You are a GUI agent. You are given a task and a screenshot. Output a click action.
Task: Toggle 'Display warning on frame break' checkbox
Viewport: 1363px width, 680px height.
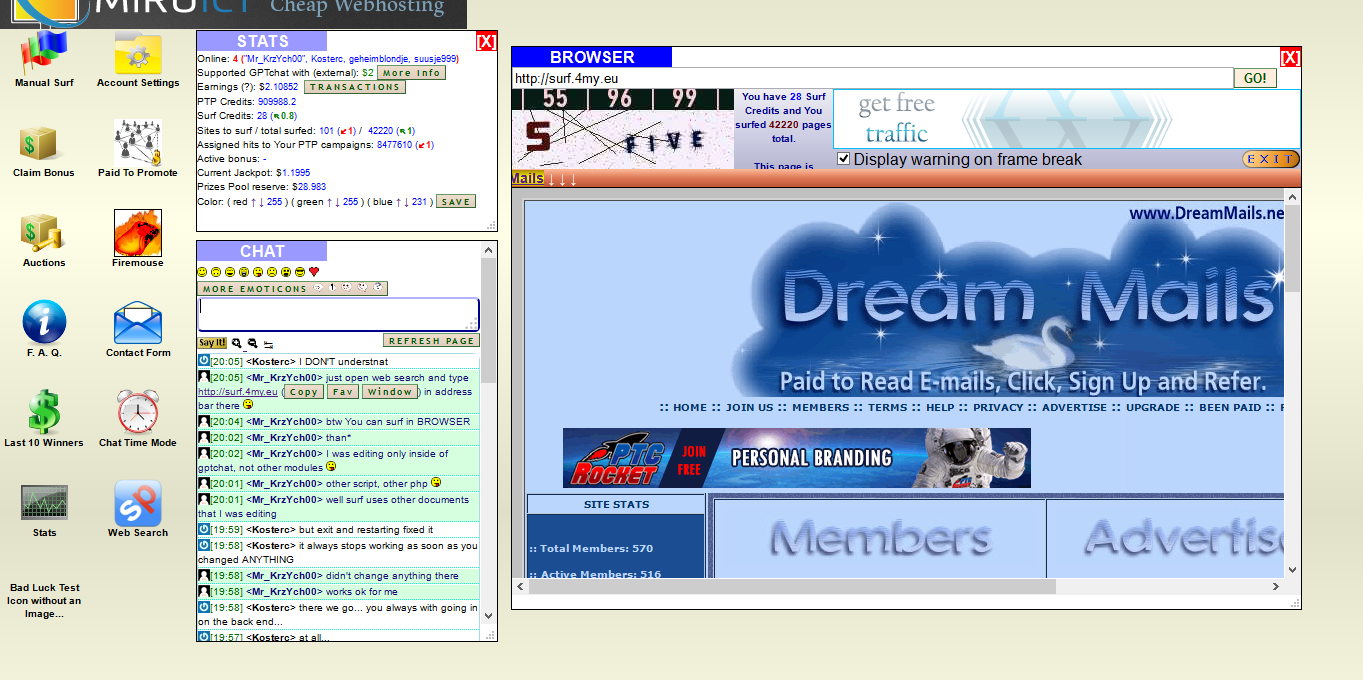click(843, 159)
